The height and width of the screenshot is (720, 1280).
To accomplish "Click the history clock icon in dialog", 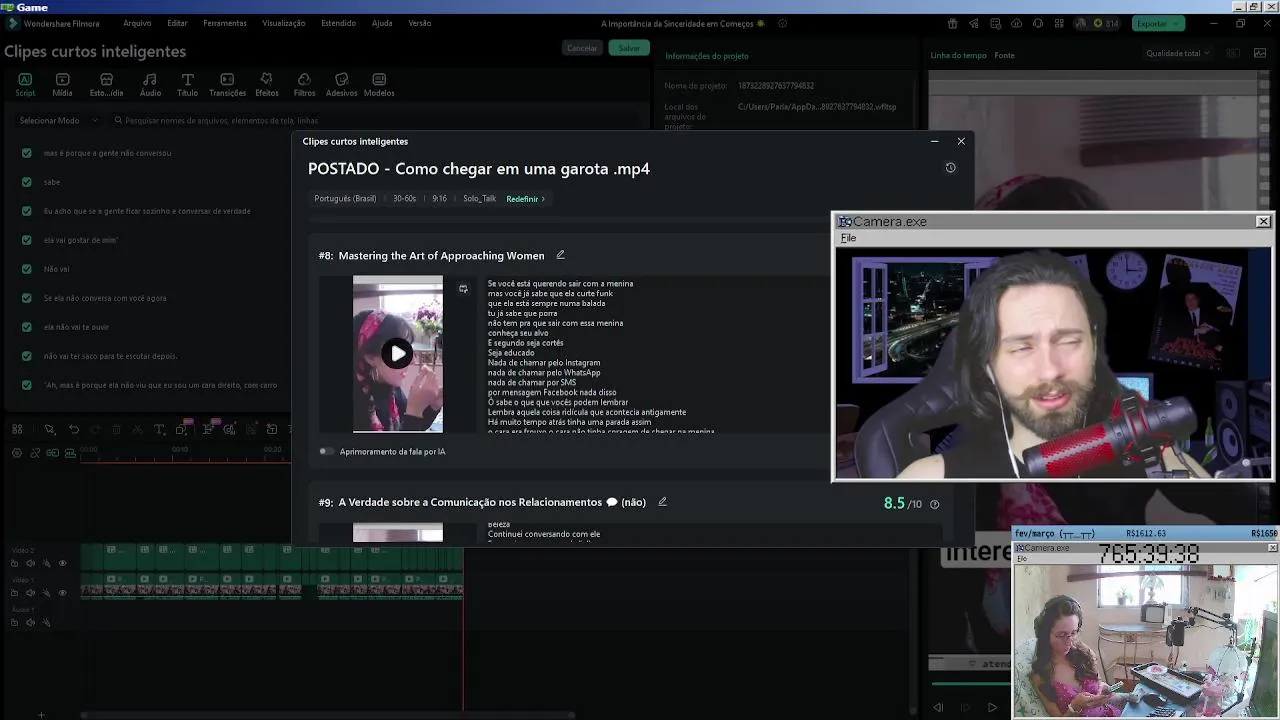I will pyautogui.click(x=950, y=168).
